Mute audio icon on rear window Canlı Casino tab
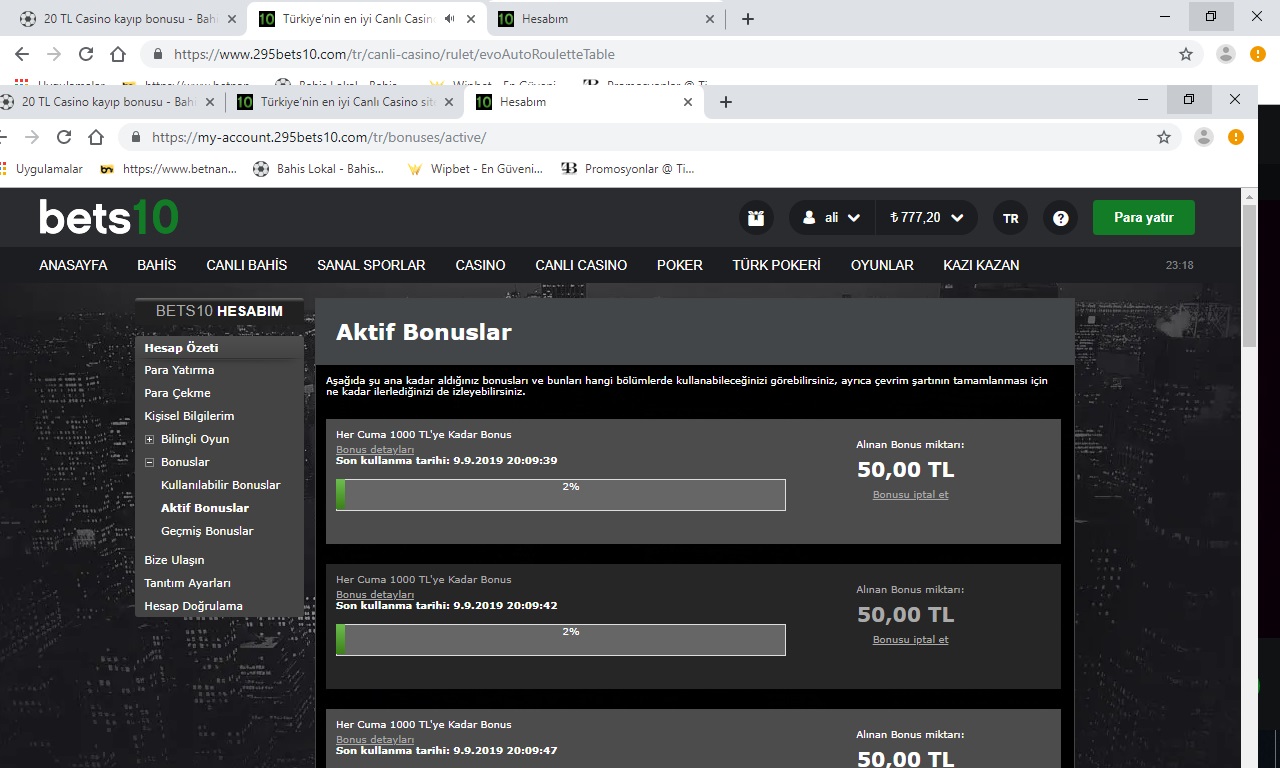The width and height of the screenshot is (1280, 768). click(x=450, y=18)
